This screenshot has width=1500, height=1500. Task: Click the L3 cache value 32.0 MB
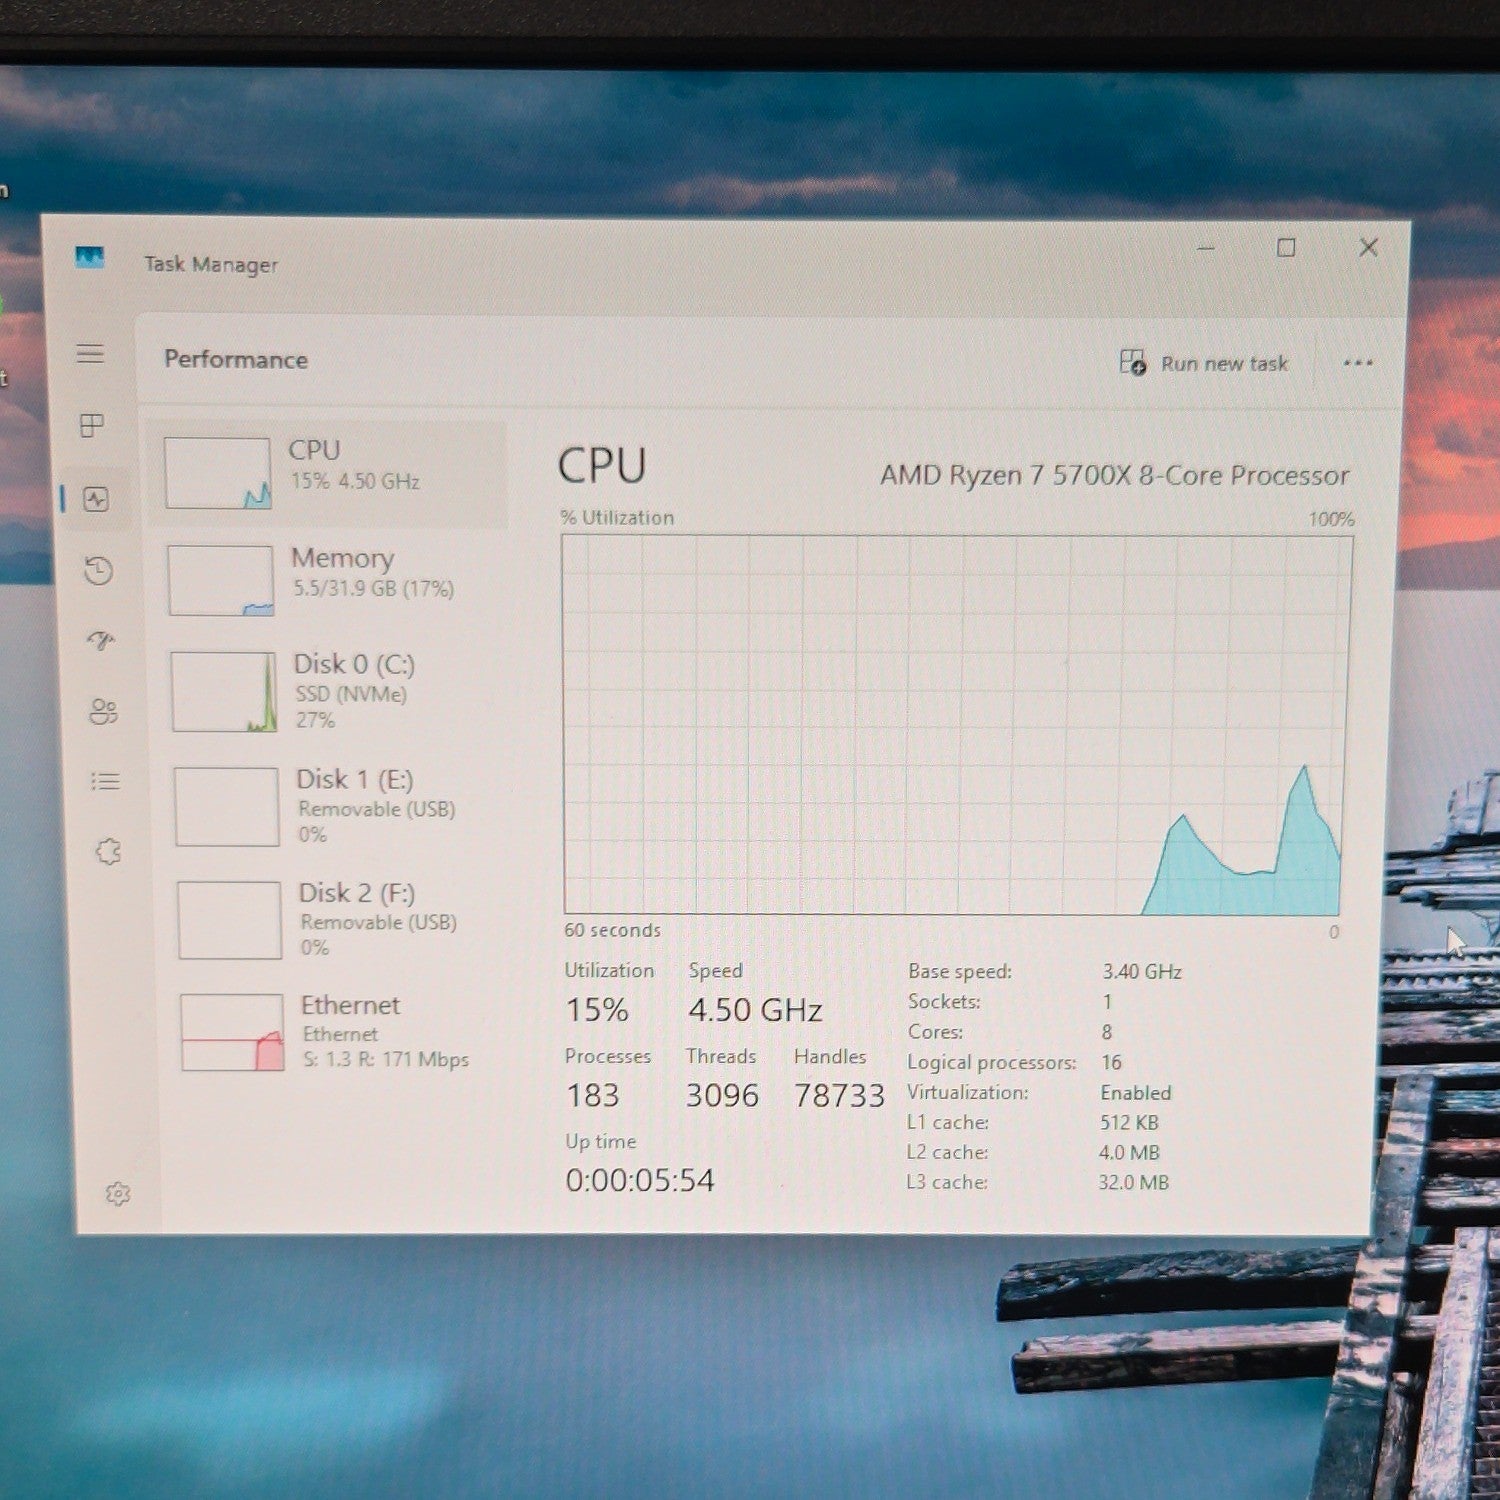pyautogui.click(x=1133, y=1182)
